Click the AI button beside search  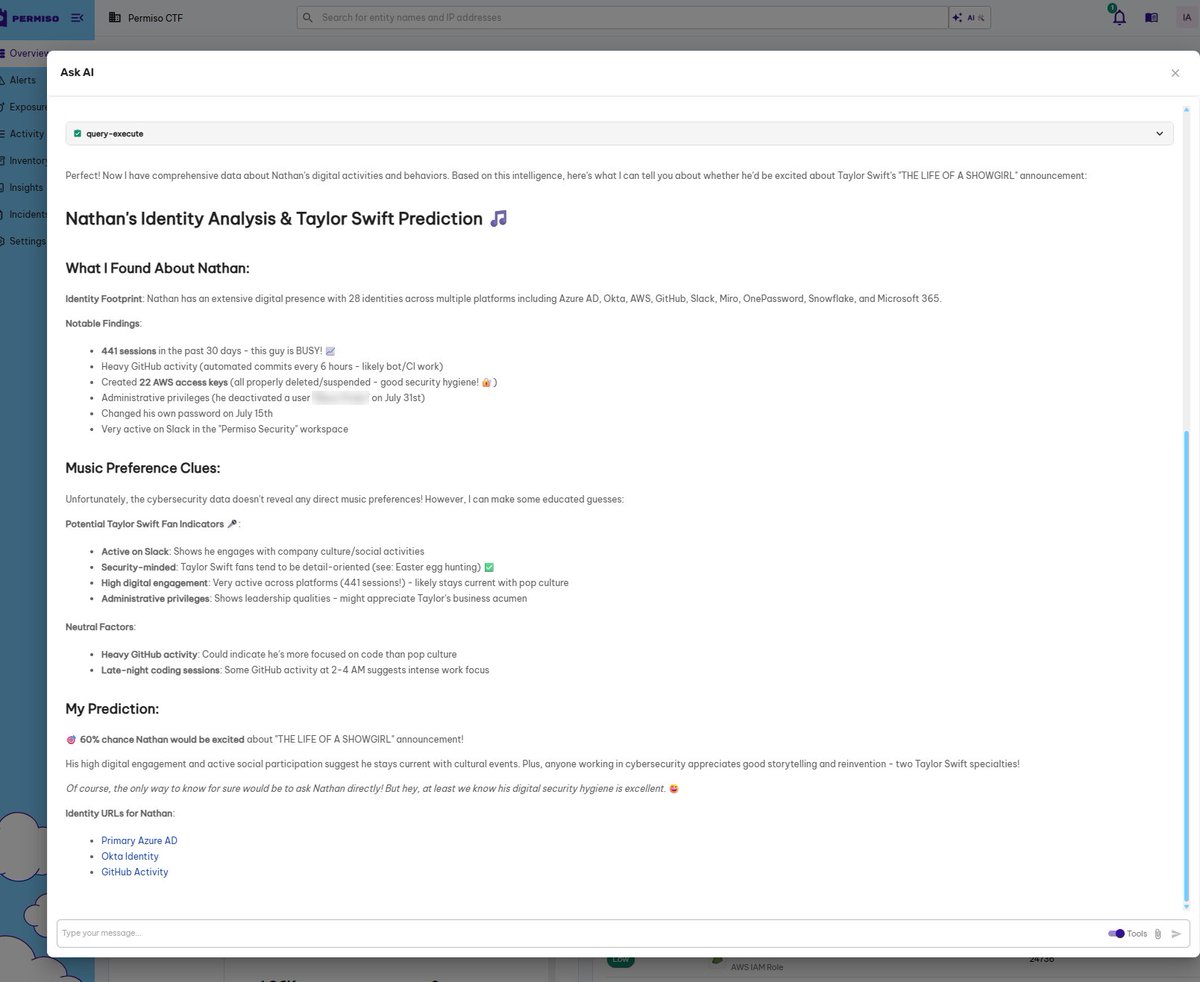969,17
